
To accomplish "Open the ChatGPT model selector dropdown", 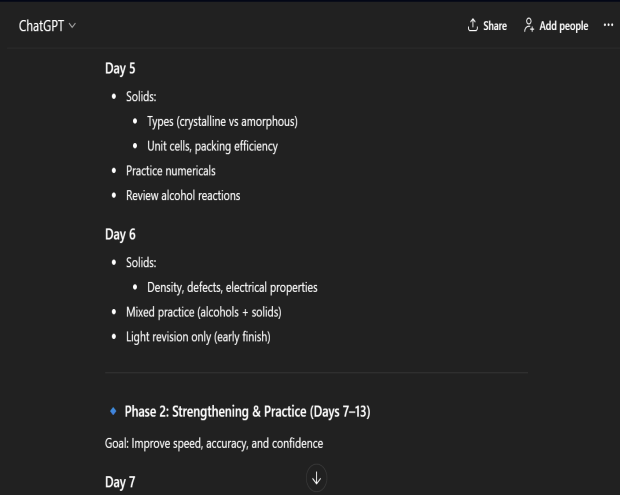I will 48,26.
